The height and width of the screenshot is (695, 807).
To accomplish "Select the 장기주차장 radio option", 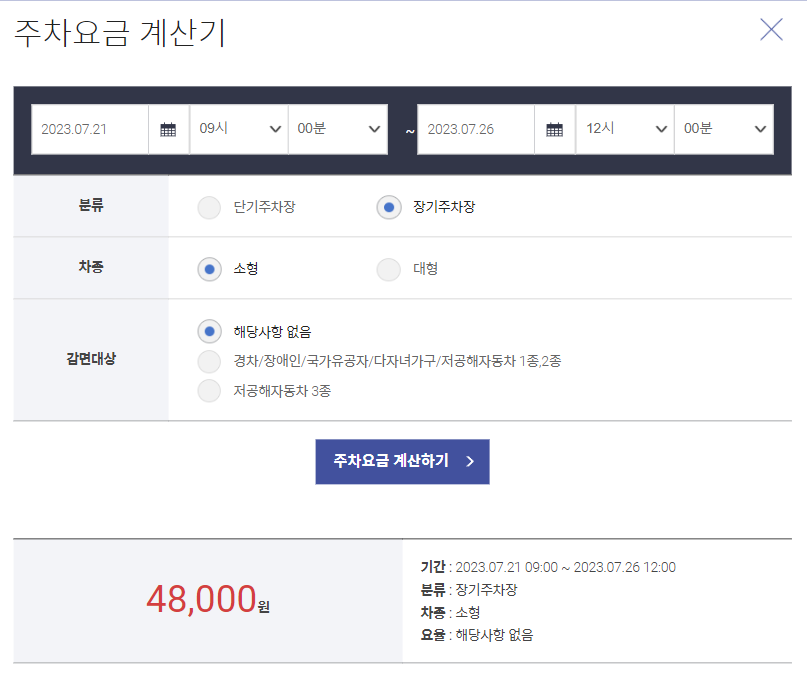I will pos(388,207).
